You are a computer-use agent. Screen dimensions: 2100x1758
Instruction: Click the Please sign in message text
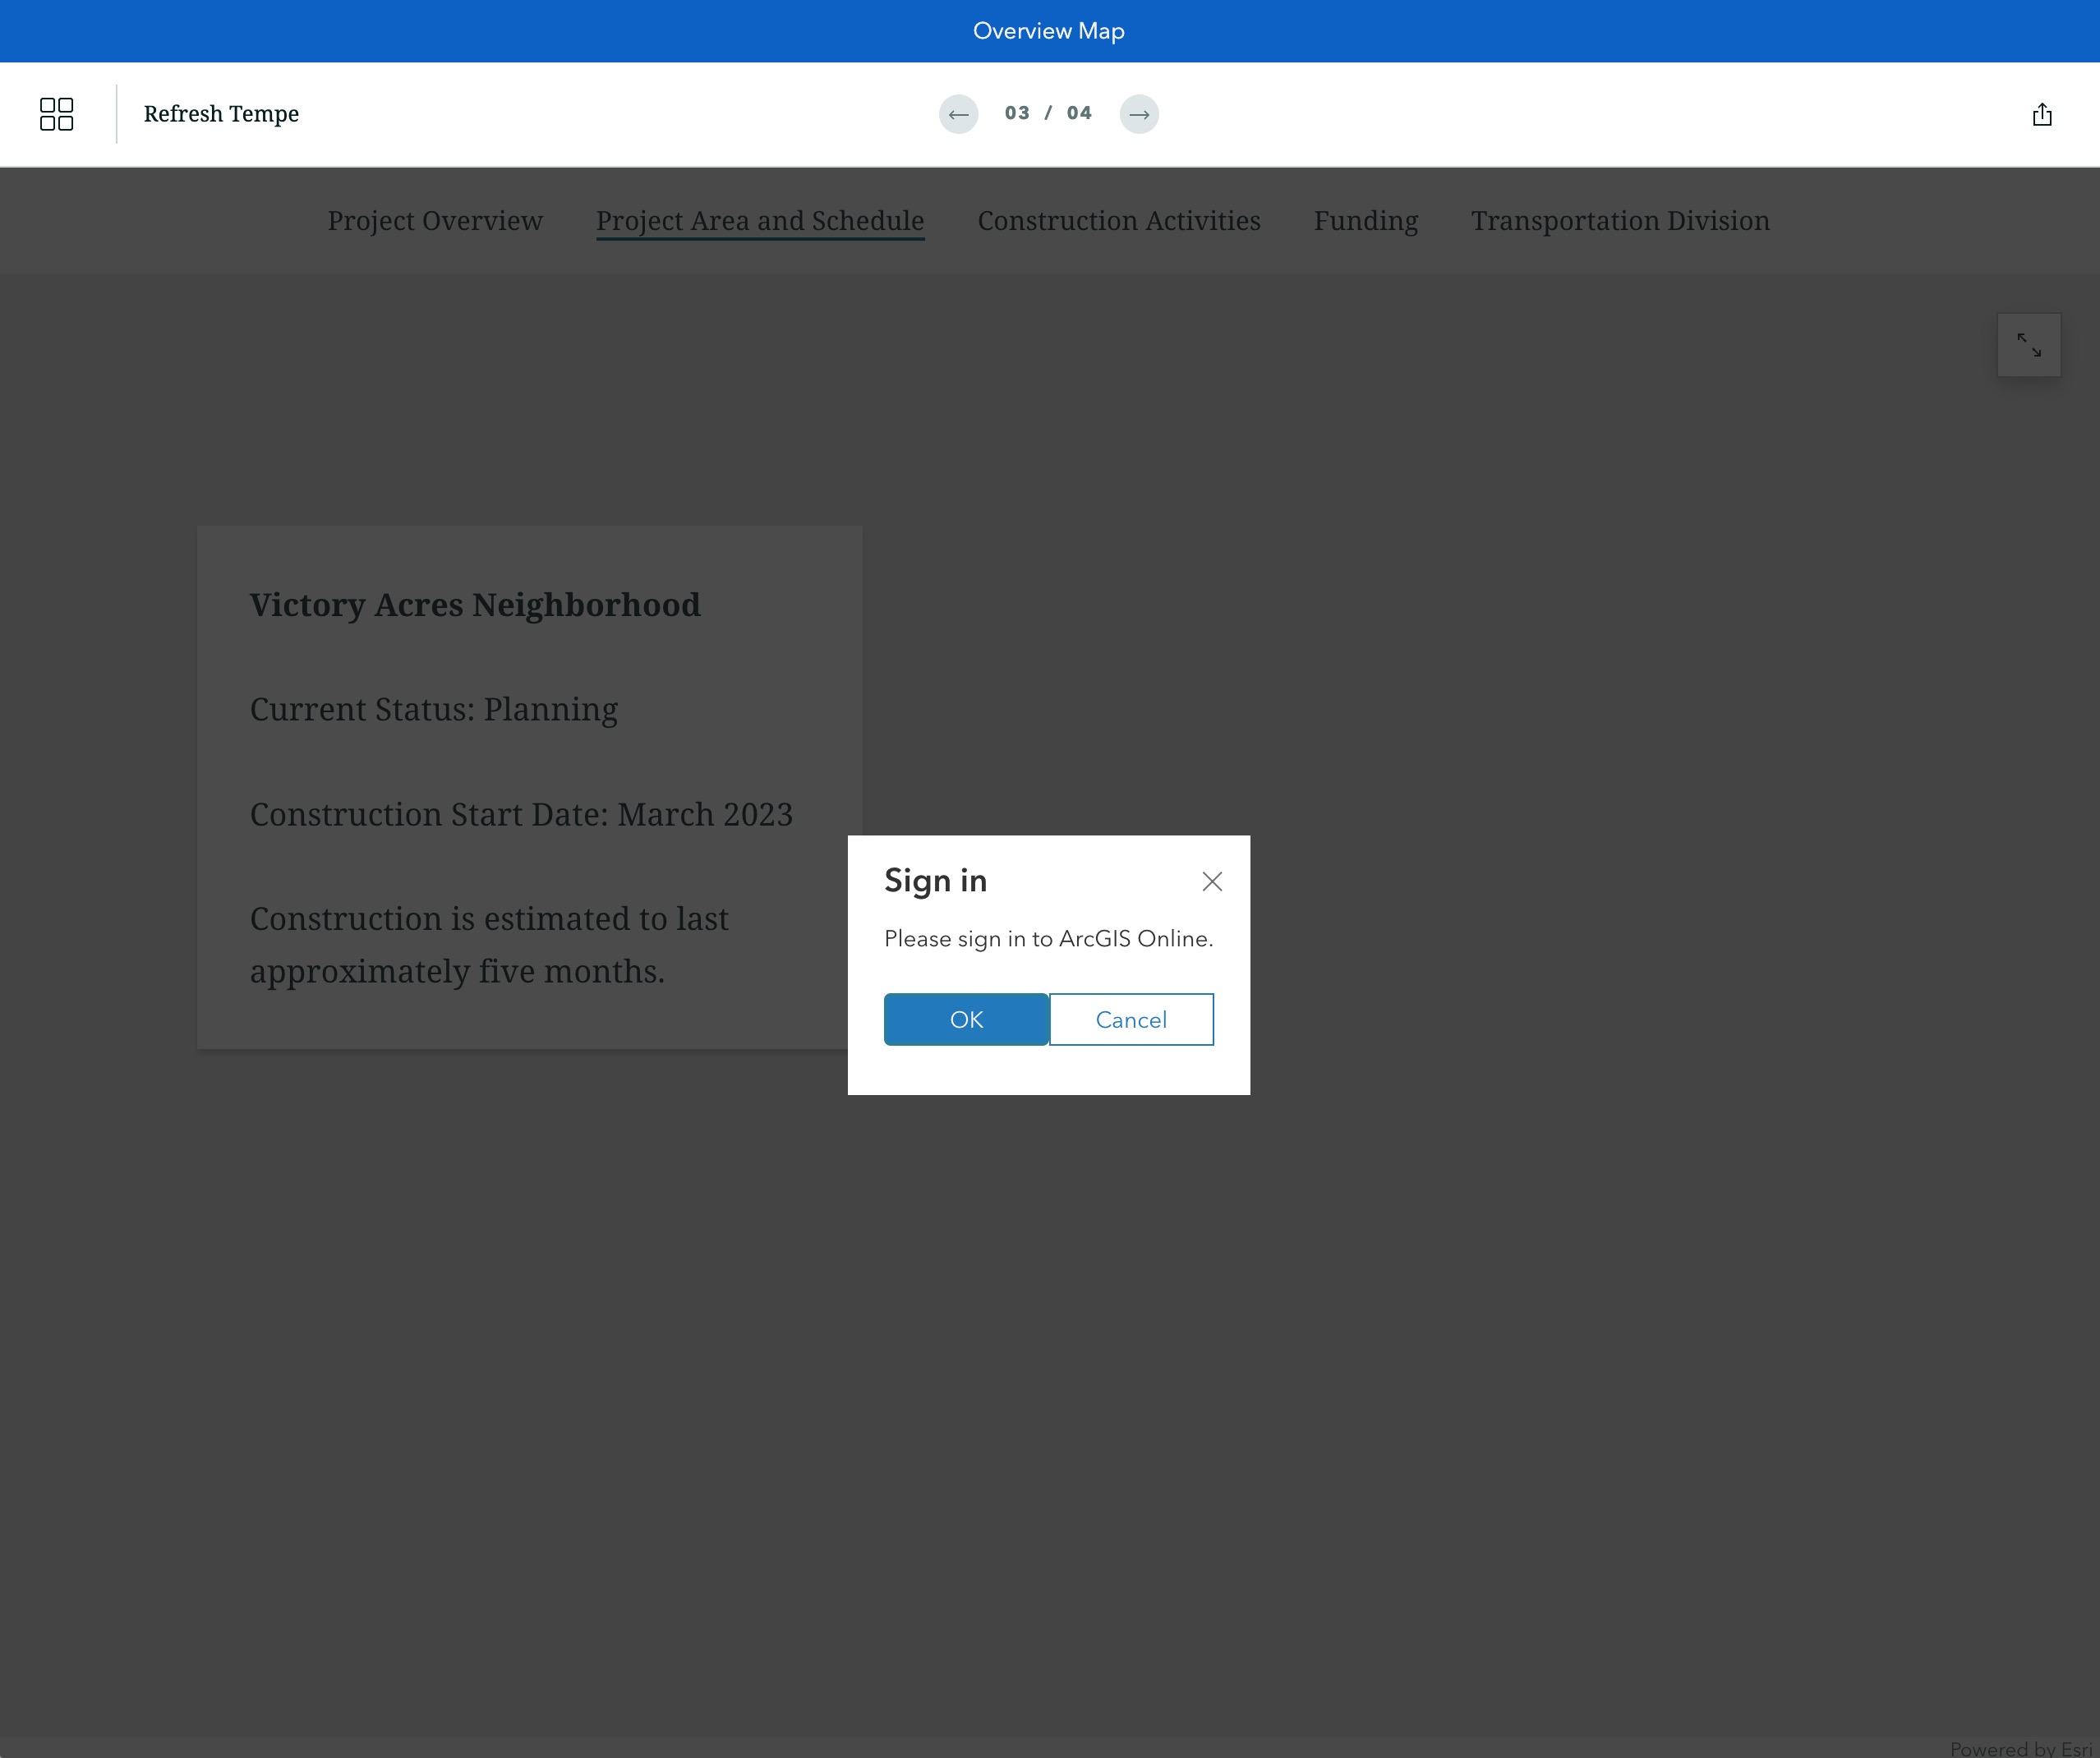pyautogui.click(x=1048, y=938)
